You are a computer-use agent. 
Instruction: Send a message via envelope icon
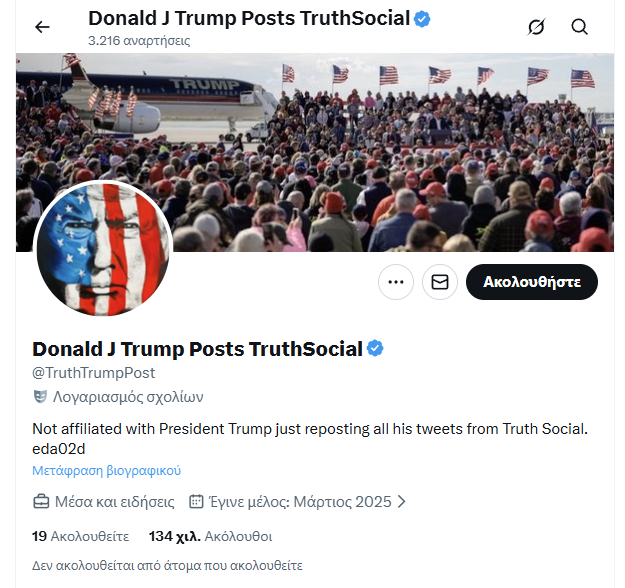tap(440, 282)
